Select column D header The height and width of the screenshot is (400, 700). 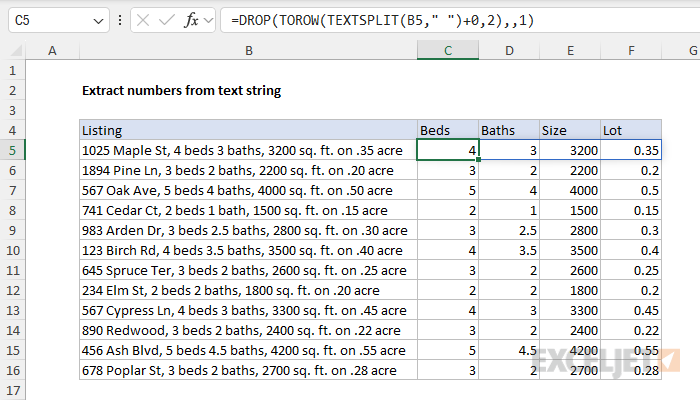pyautogui.click(x=509, y=50)
